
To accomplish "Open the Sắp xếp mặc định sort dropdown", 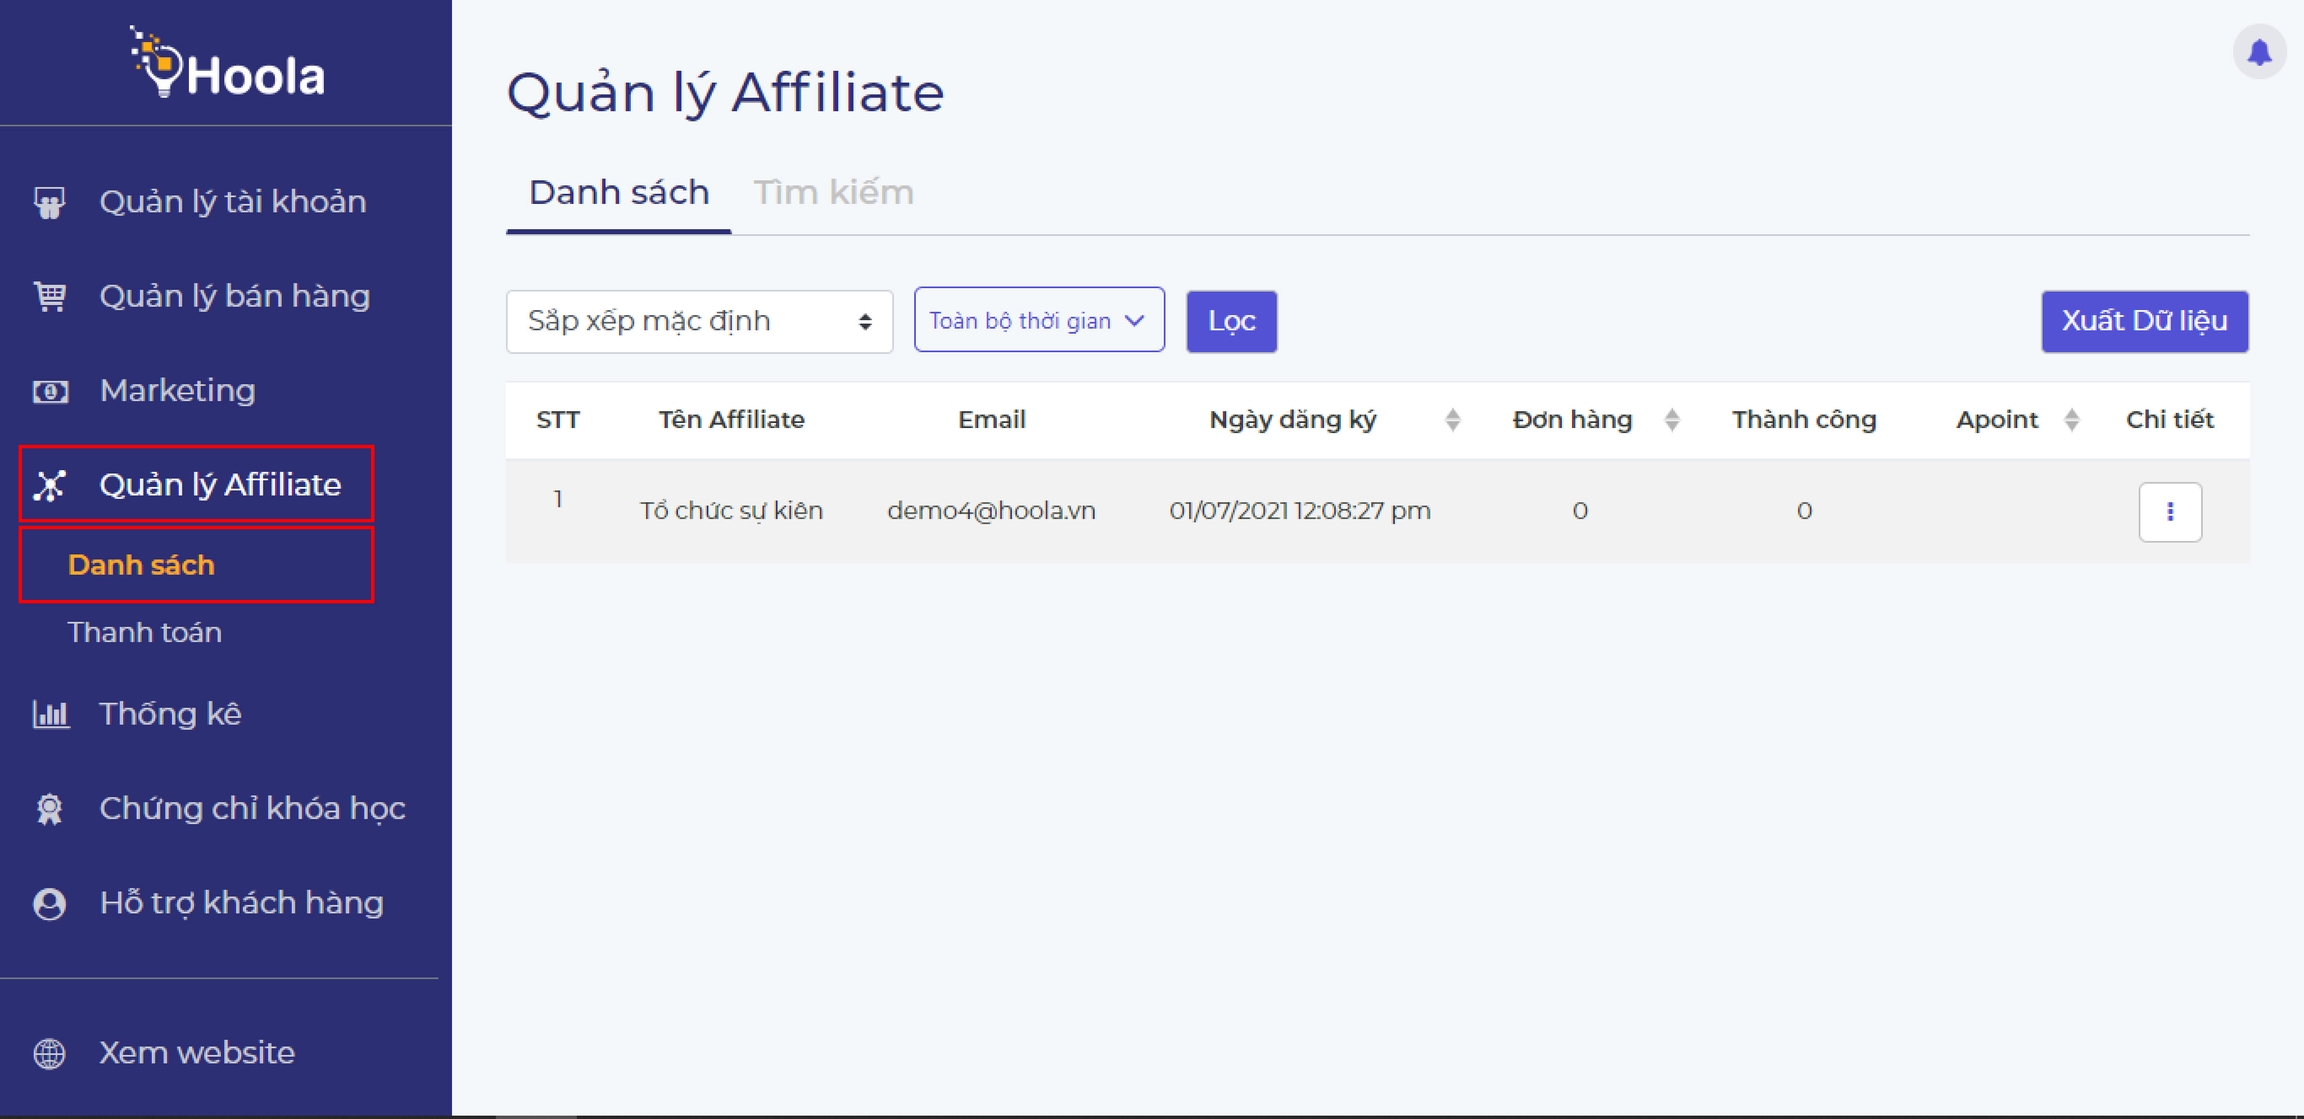I will coord(699,322).
